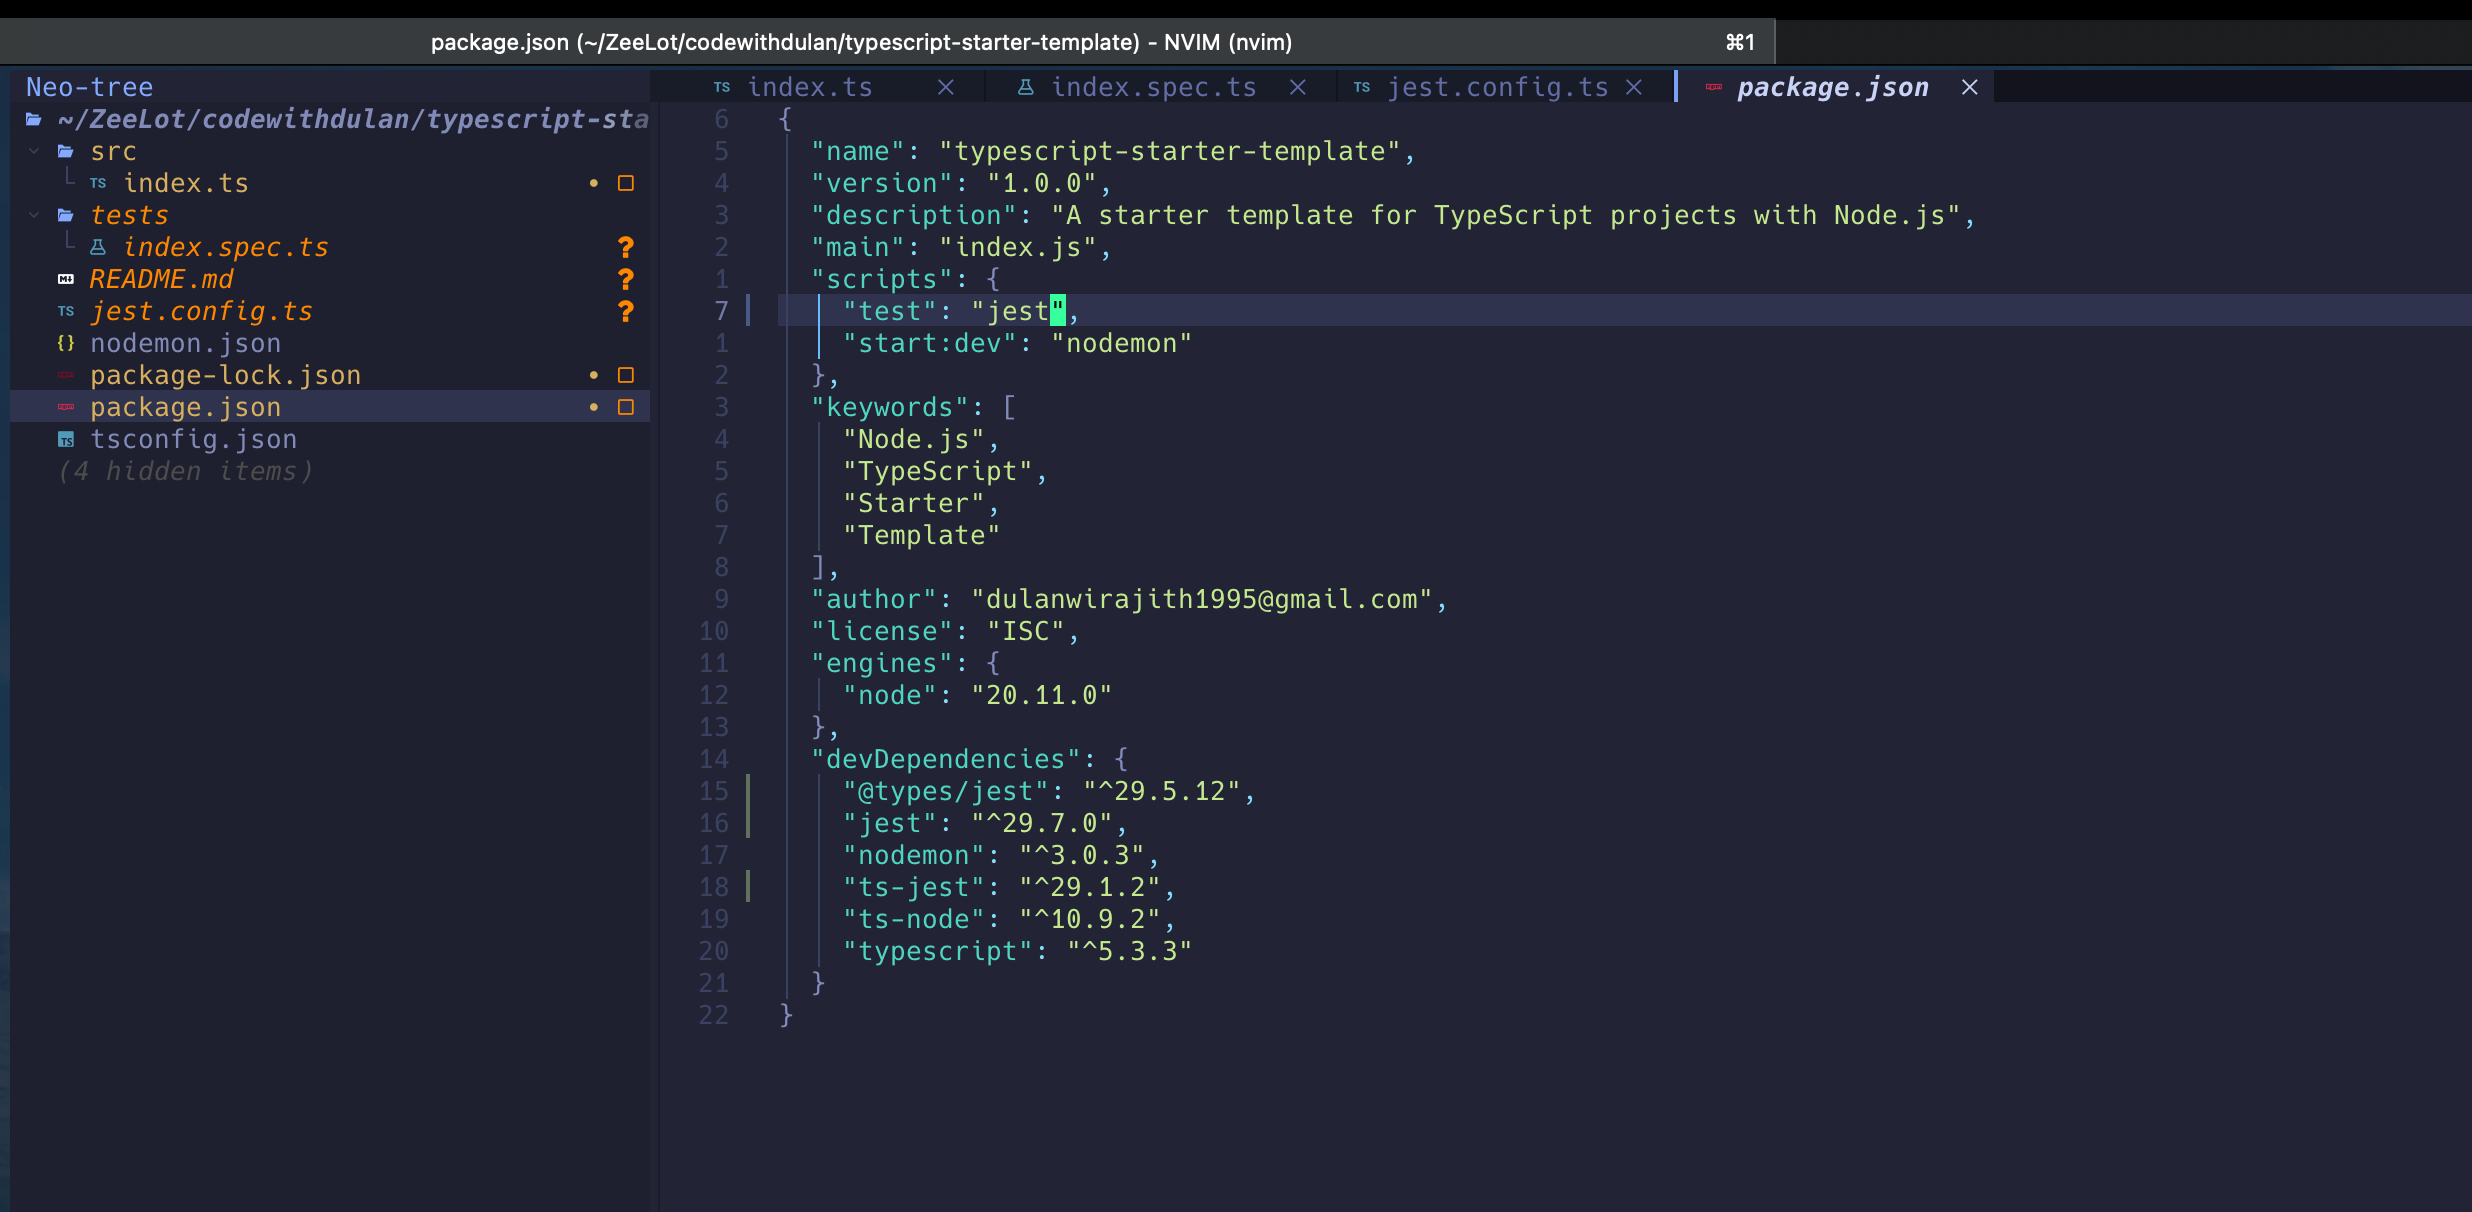This screenshot has height=1212, width=2472.
Task: Click markdown icon next to README.md
Action: click(66, 279)
